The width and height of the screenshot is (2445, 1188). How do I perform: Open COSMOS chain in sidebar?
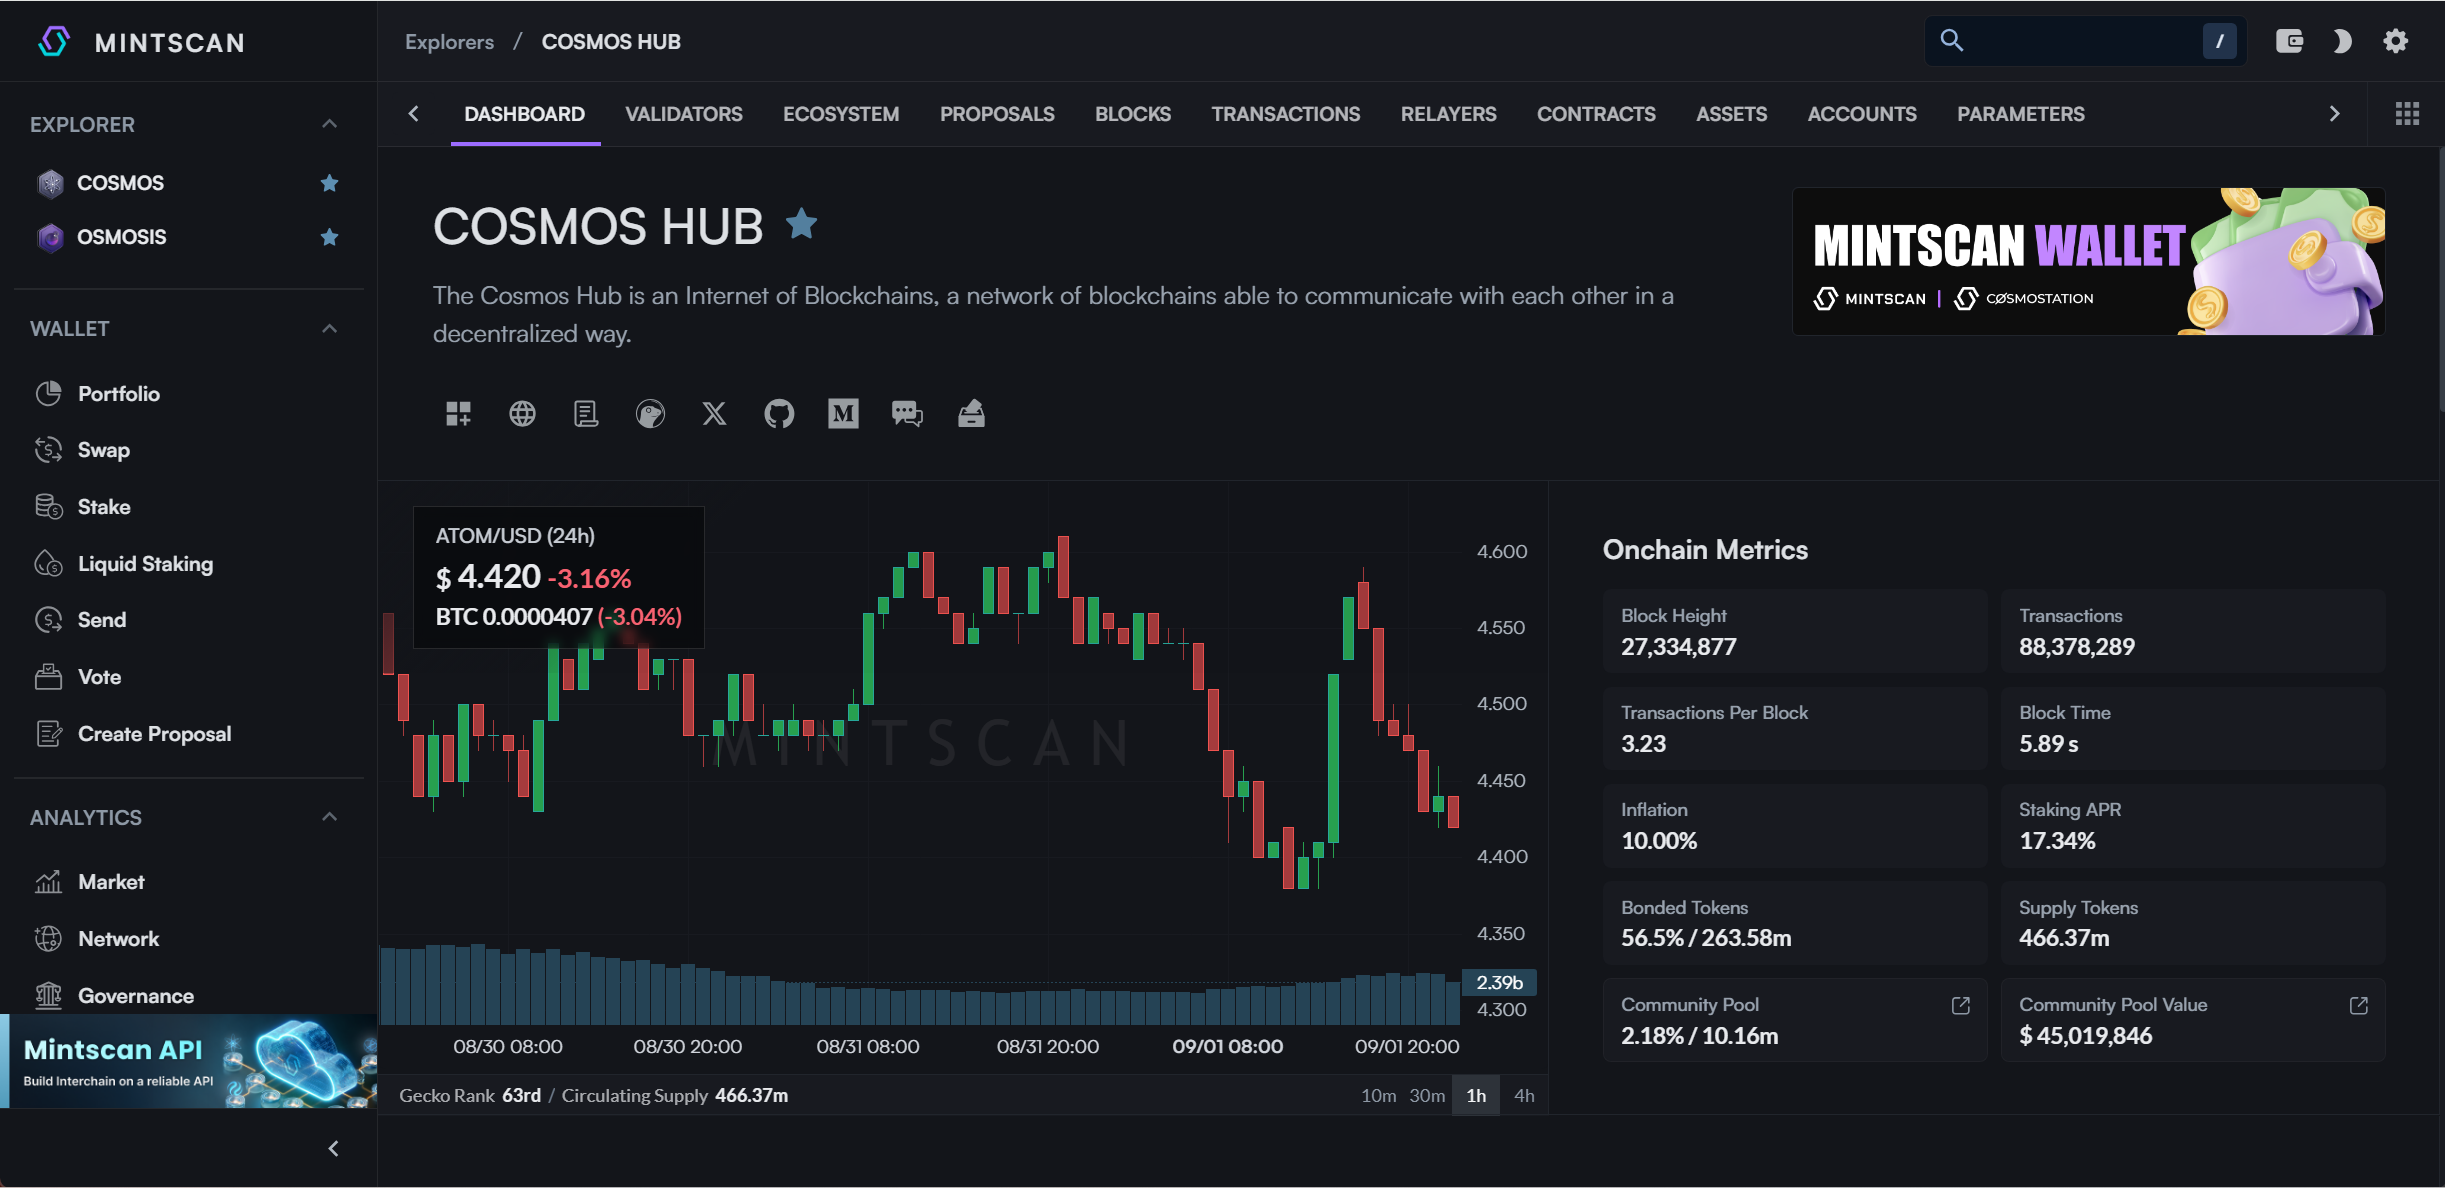click(x=120, y=183)
